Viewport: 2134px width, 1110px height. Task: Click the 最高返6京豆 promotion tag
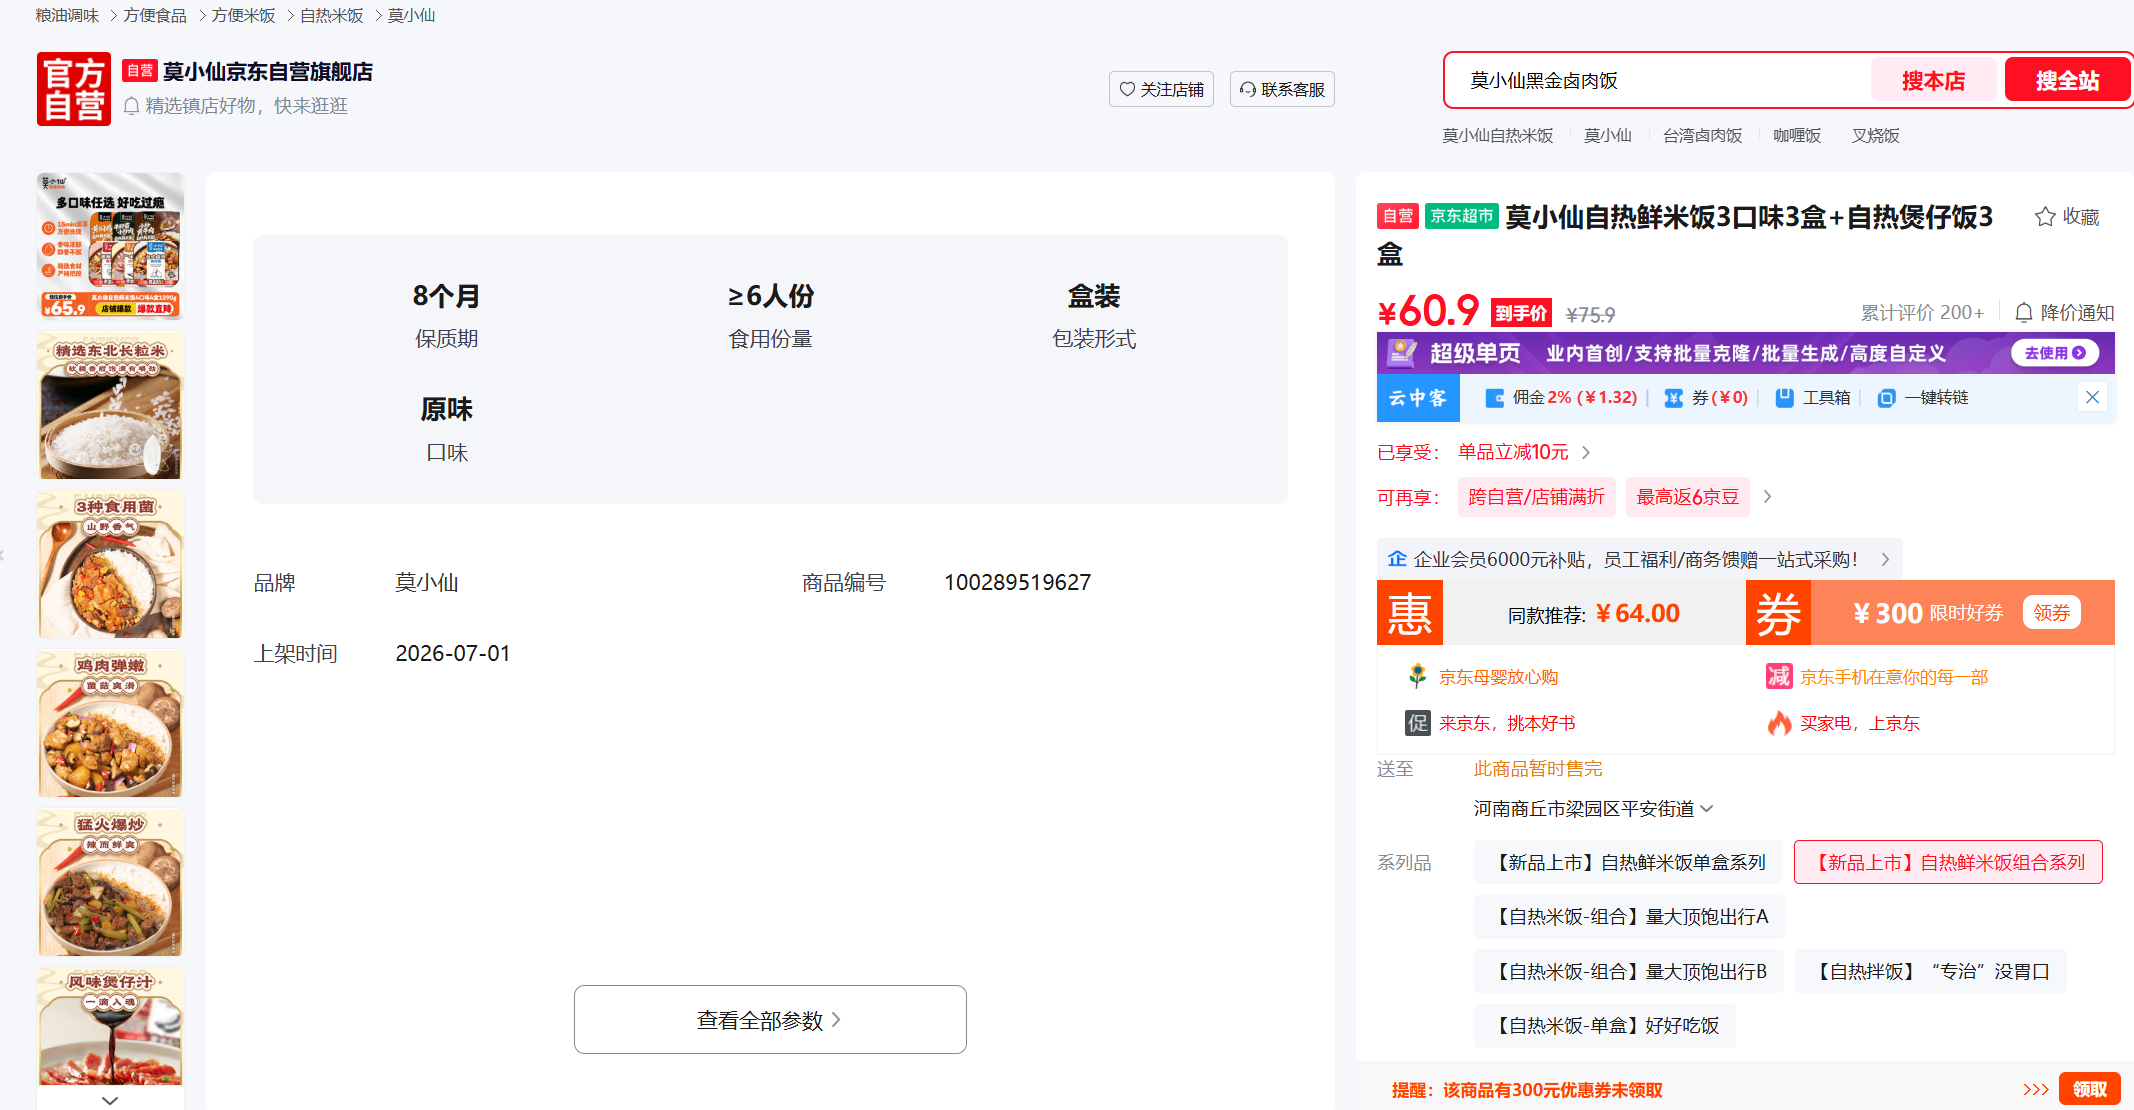pos(1688,497)
